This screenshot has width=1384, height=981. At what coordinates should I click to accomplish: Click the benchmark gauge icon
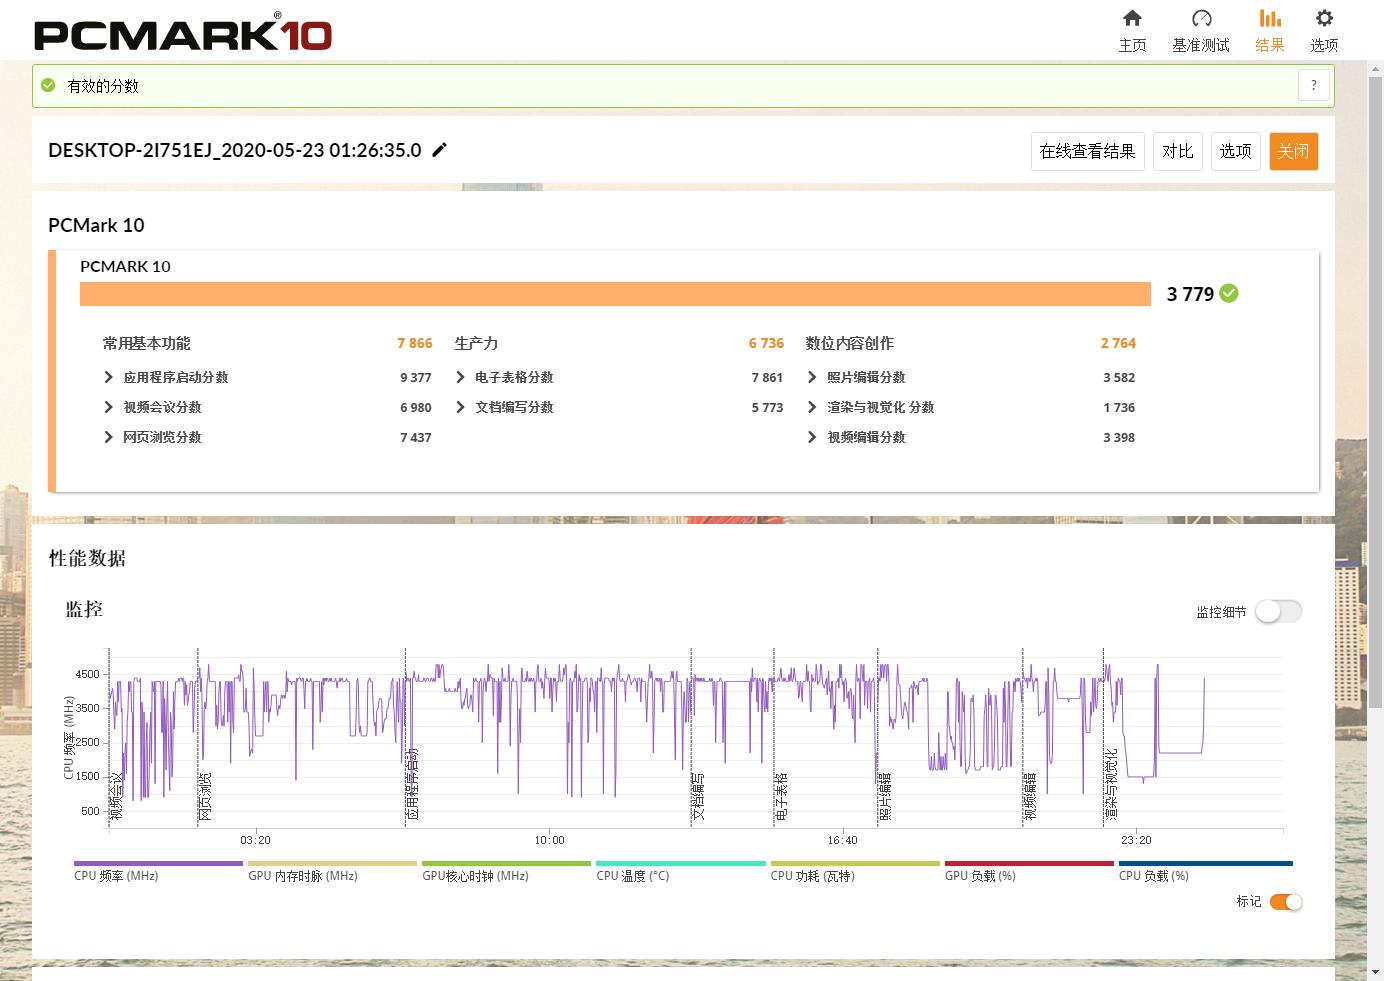click(1201, 18)
